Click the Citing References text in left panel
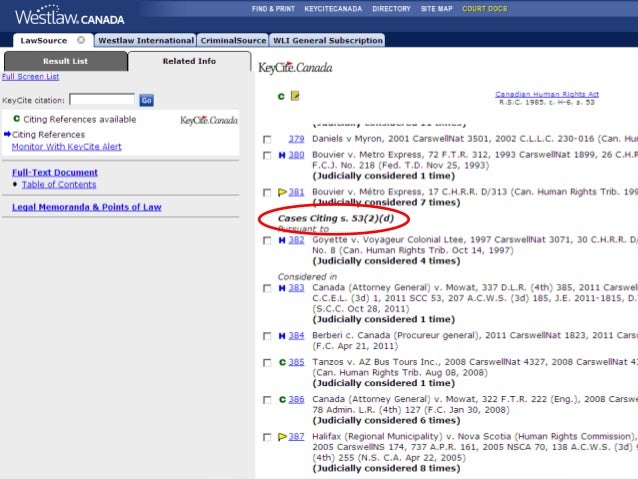The image size is (638, 479). point(48,134)
